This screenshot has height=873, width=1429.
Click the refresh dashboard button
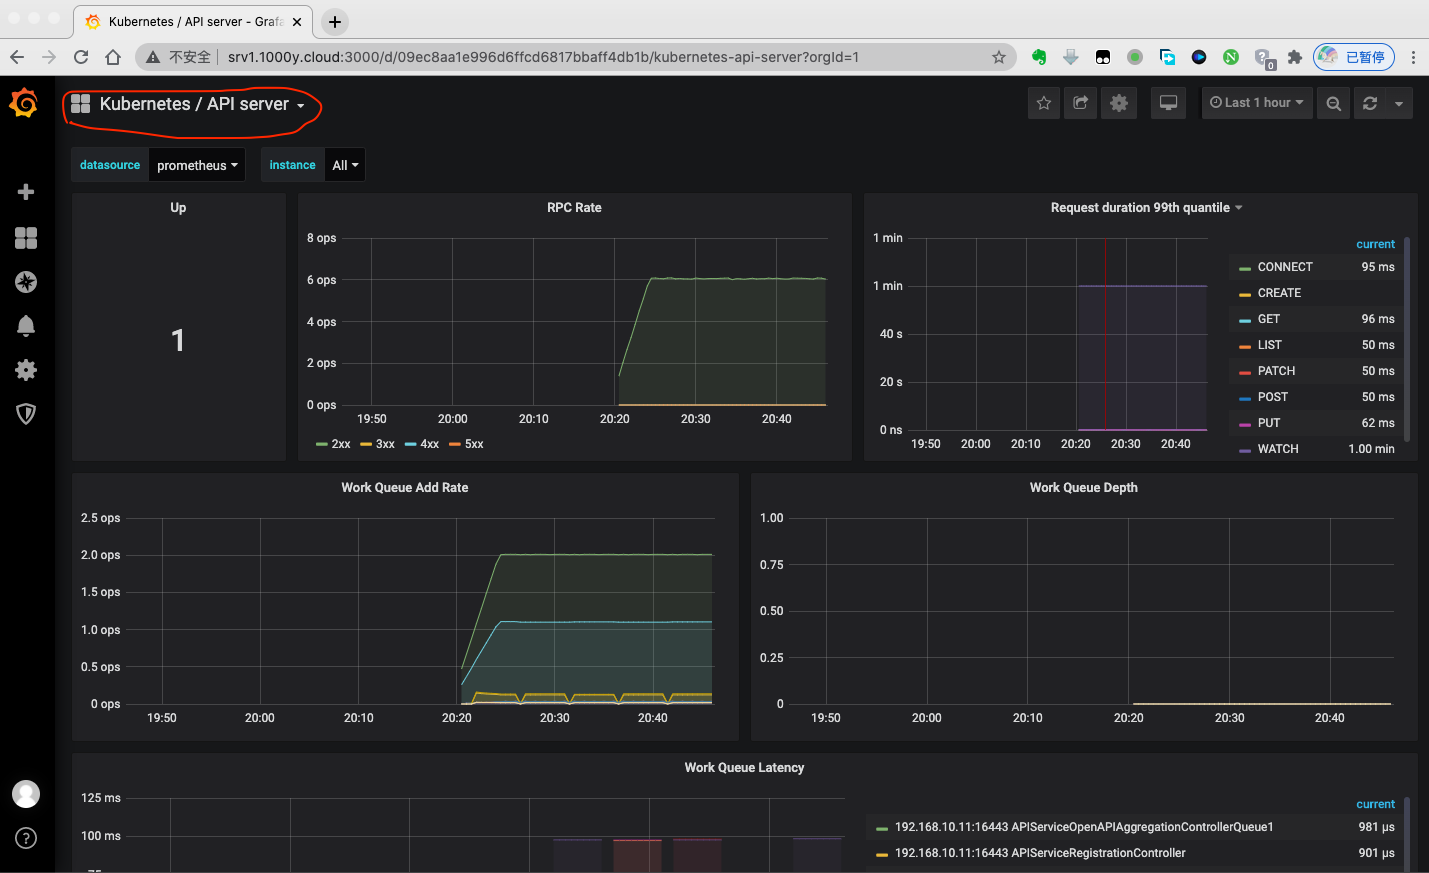1370,103
